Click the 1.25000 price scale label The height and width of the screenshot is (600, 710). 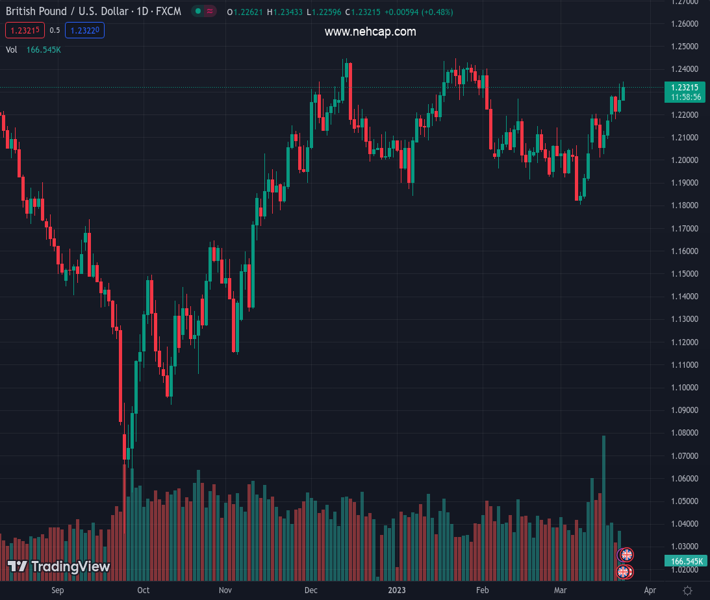pyautogui.click(x=685, y=46)
